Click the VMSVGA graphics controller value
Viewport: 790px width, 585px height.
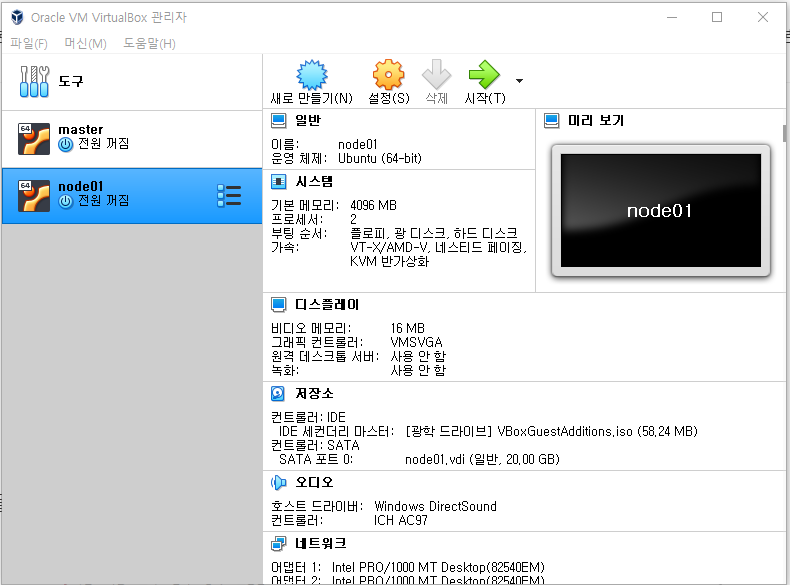tap(416, 343)
